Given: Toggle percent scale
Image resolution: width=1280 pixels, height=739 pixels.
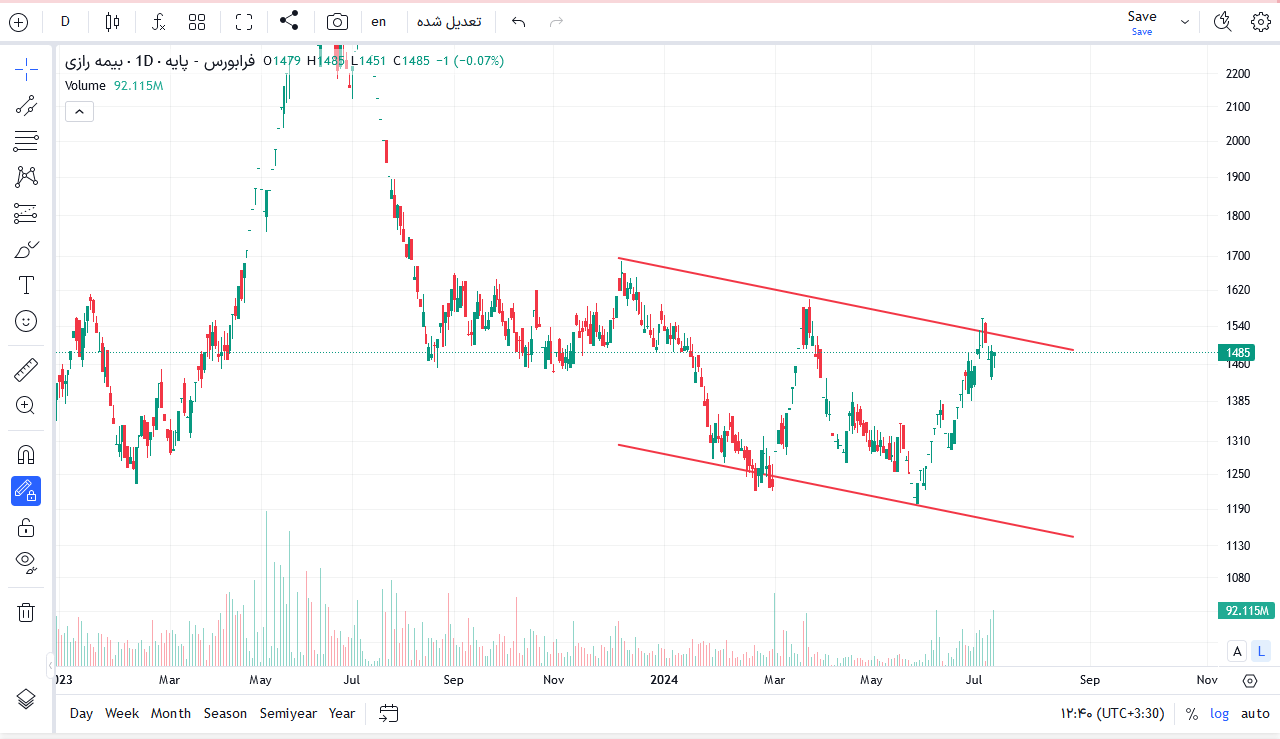Looking at the screenshot, I should (1192, 714).
